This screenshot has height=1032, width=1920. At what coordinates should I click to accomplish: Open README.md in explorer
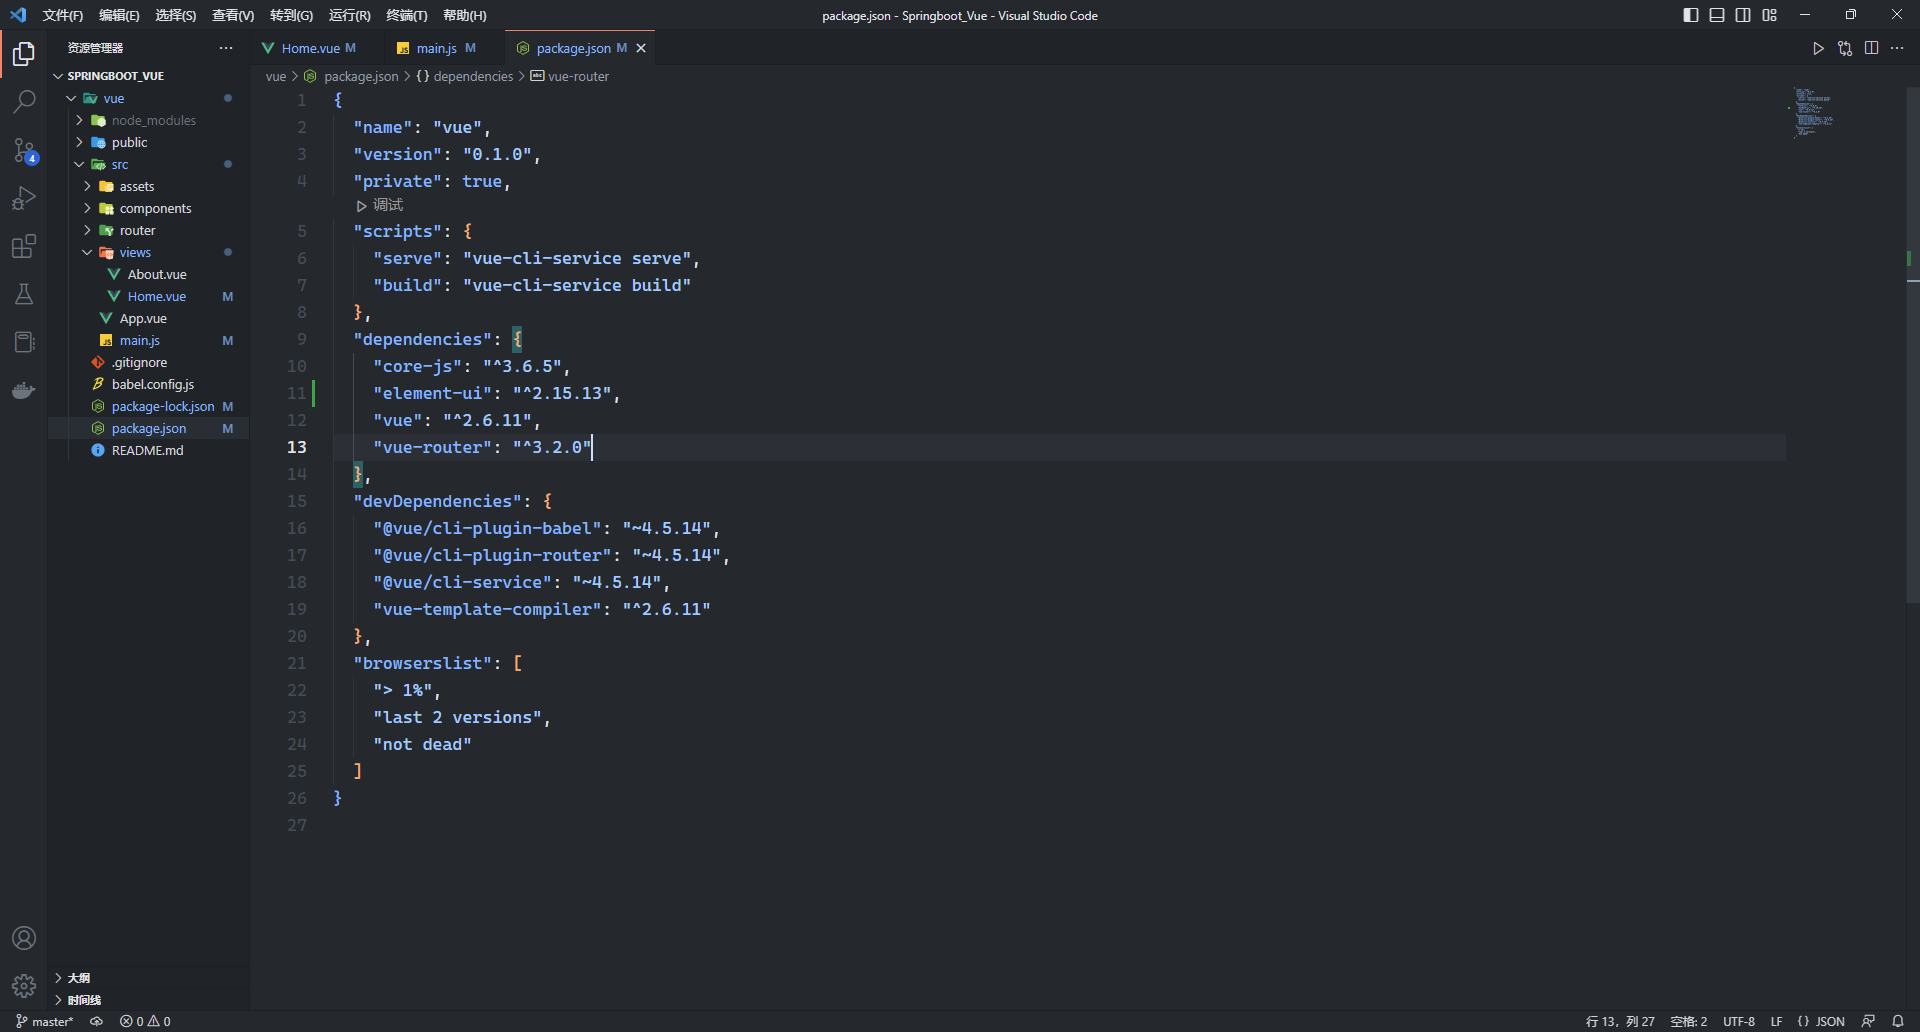click(x=148, y=450)
